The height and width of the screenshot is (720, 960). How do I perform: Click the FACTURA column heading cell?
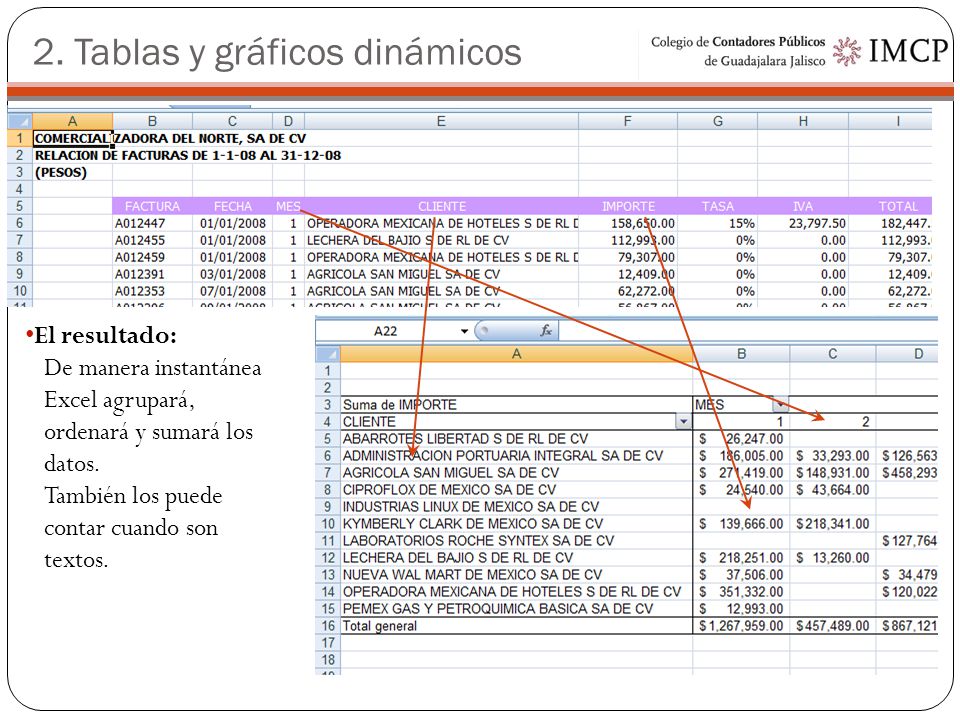click(152, 206)
